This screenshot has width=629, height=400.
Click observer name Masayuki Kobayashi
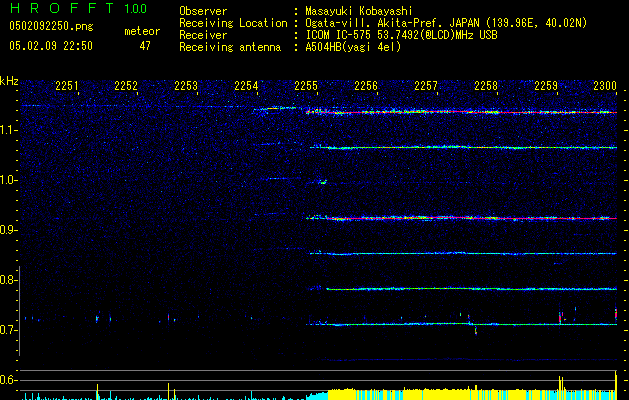pos(360,11)
